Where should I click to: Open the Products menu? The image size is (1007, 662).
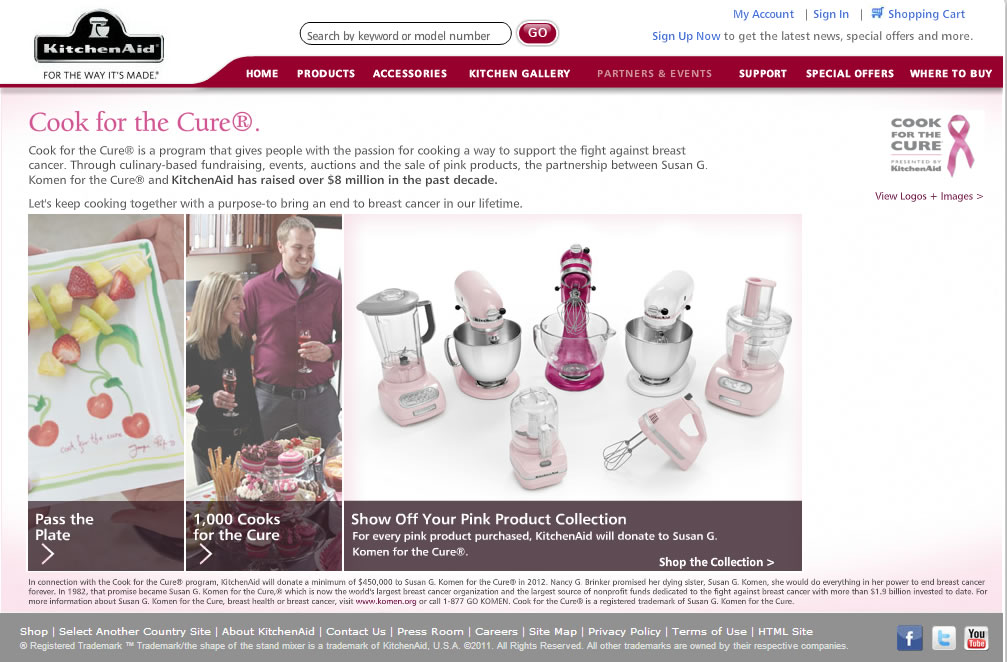[x=326, y=74]
